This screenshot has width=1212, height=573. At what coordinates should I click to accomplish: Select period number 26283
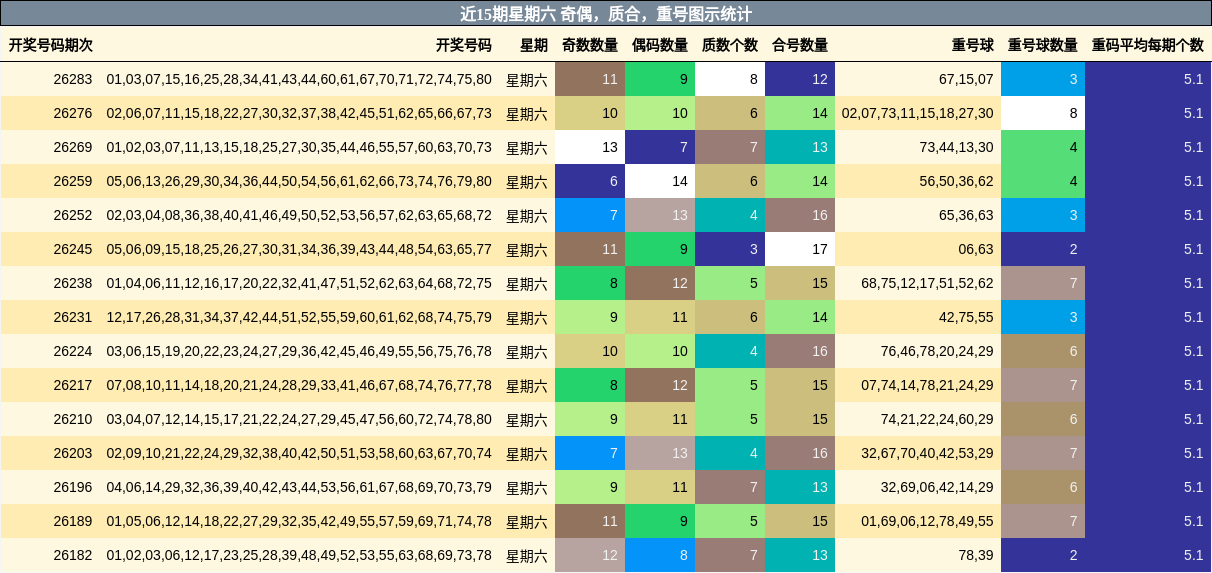pyautogui.click(x=73, y=79)
